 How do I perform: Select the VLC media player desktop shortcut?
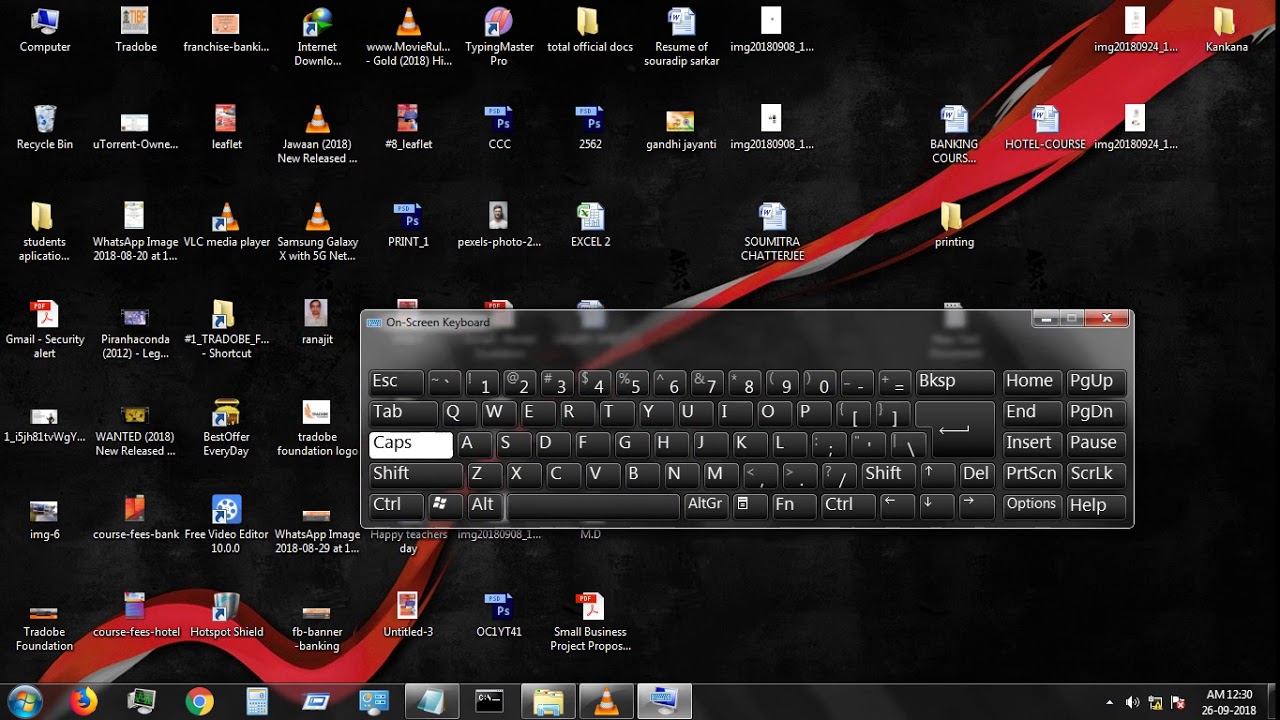pos(227,225)
